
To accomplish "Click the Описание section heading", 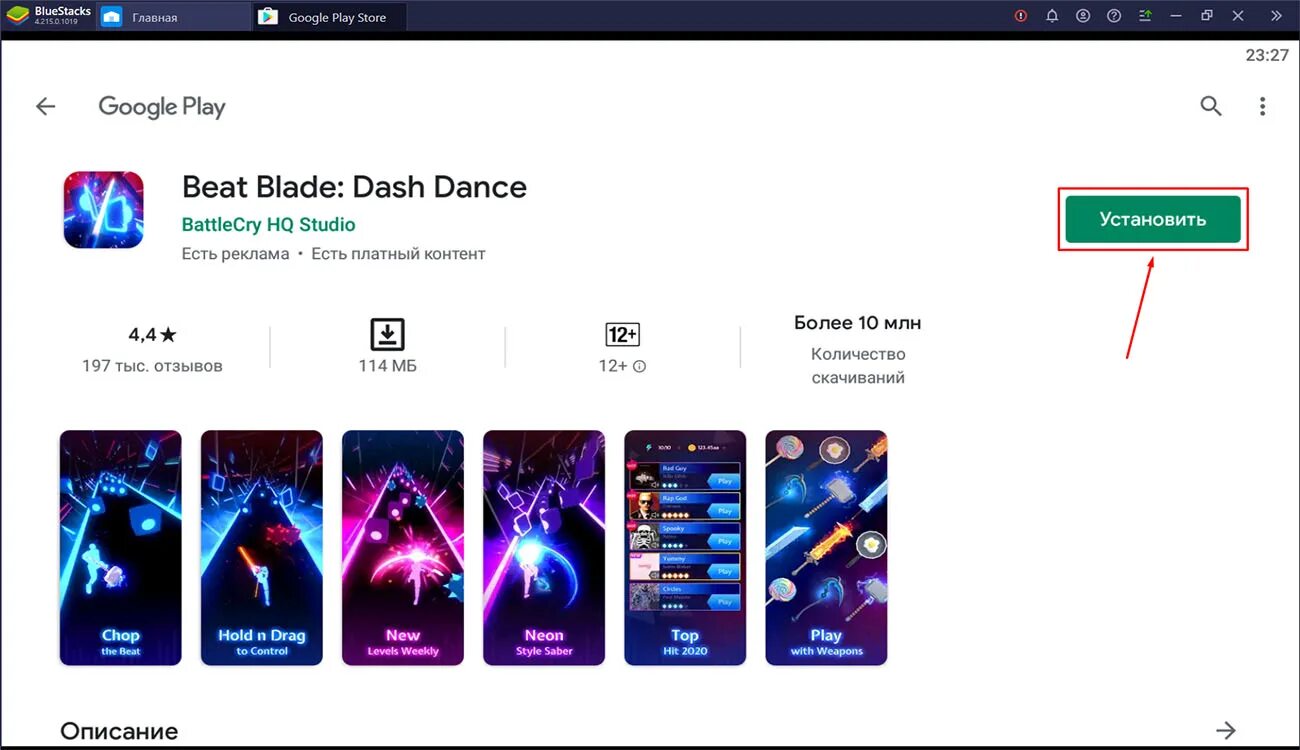I will click(x=119, y=731).
